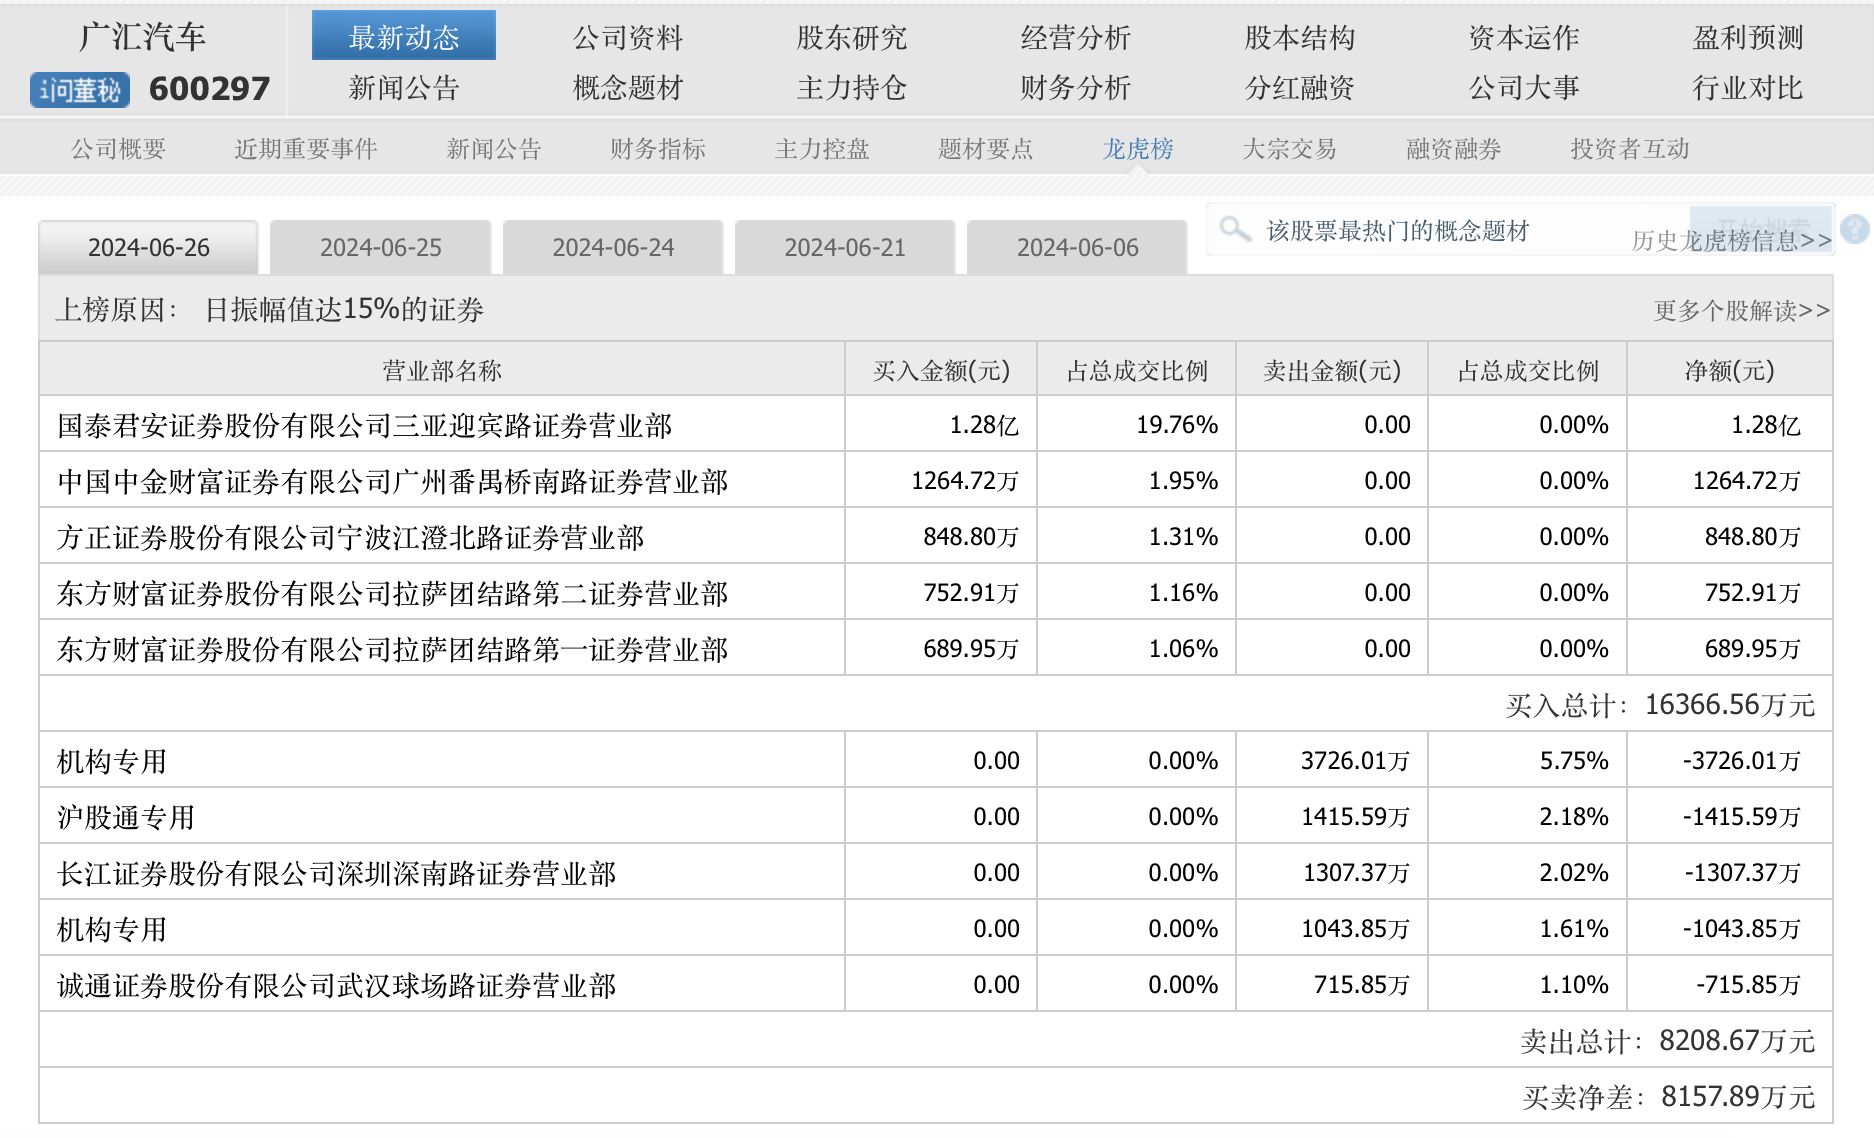Click the 历史龙虎榜信息 link
This screenshot has height=1138, width=1874.
[x=1730, y=241]
